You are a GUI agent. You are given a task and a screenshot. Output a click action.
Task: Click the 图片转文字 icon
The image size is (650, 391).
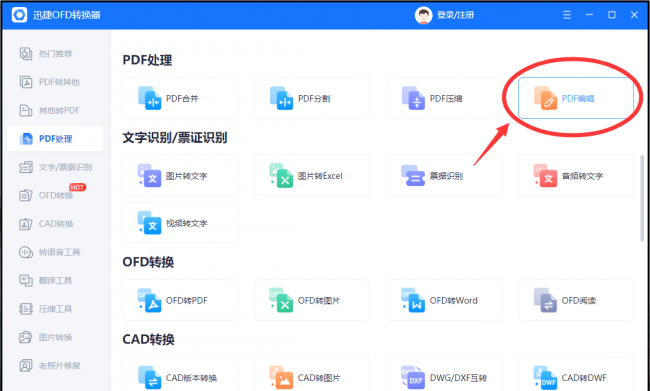tap(149, 175)
